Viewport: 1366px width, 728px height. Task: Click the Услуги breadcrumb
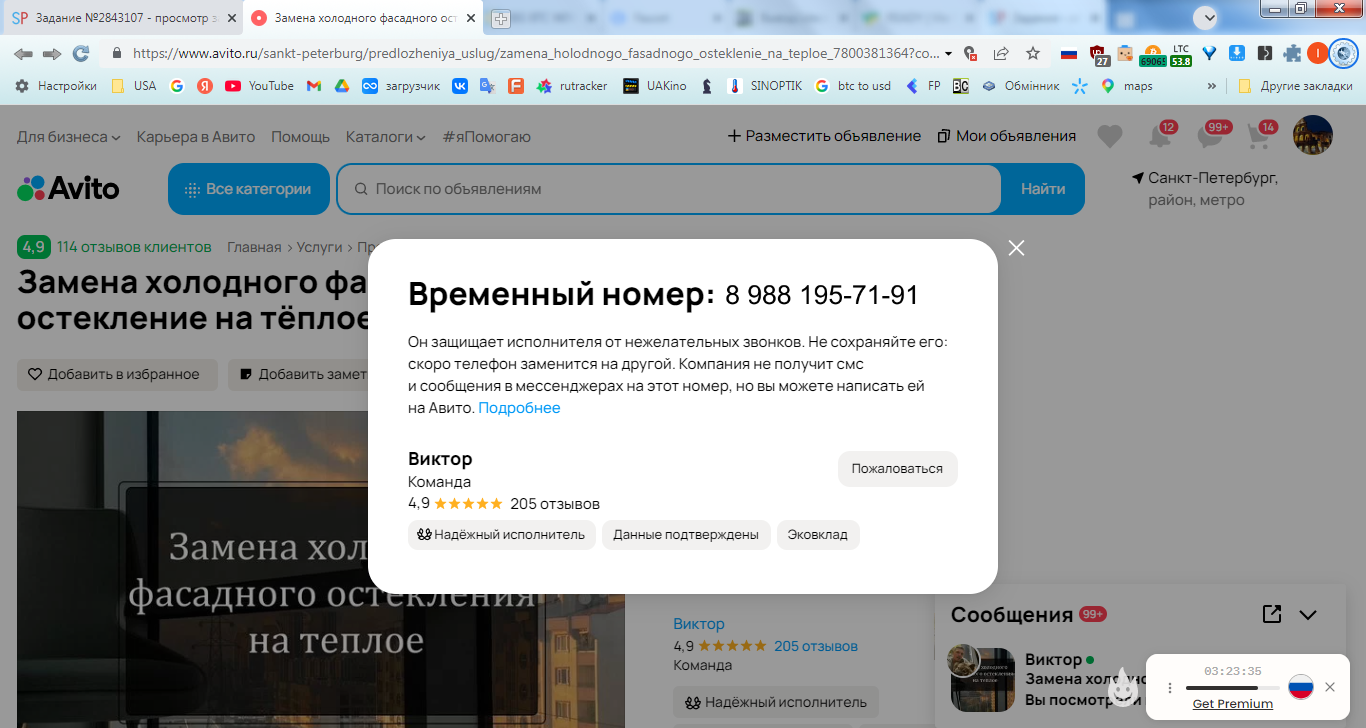(319, 247)
